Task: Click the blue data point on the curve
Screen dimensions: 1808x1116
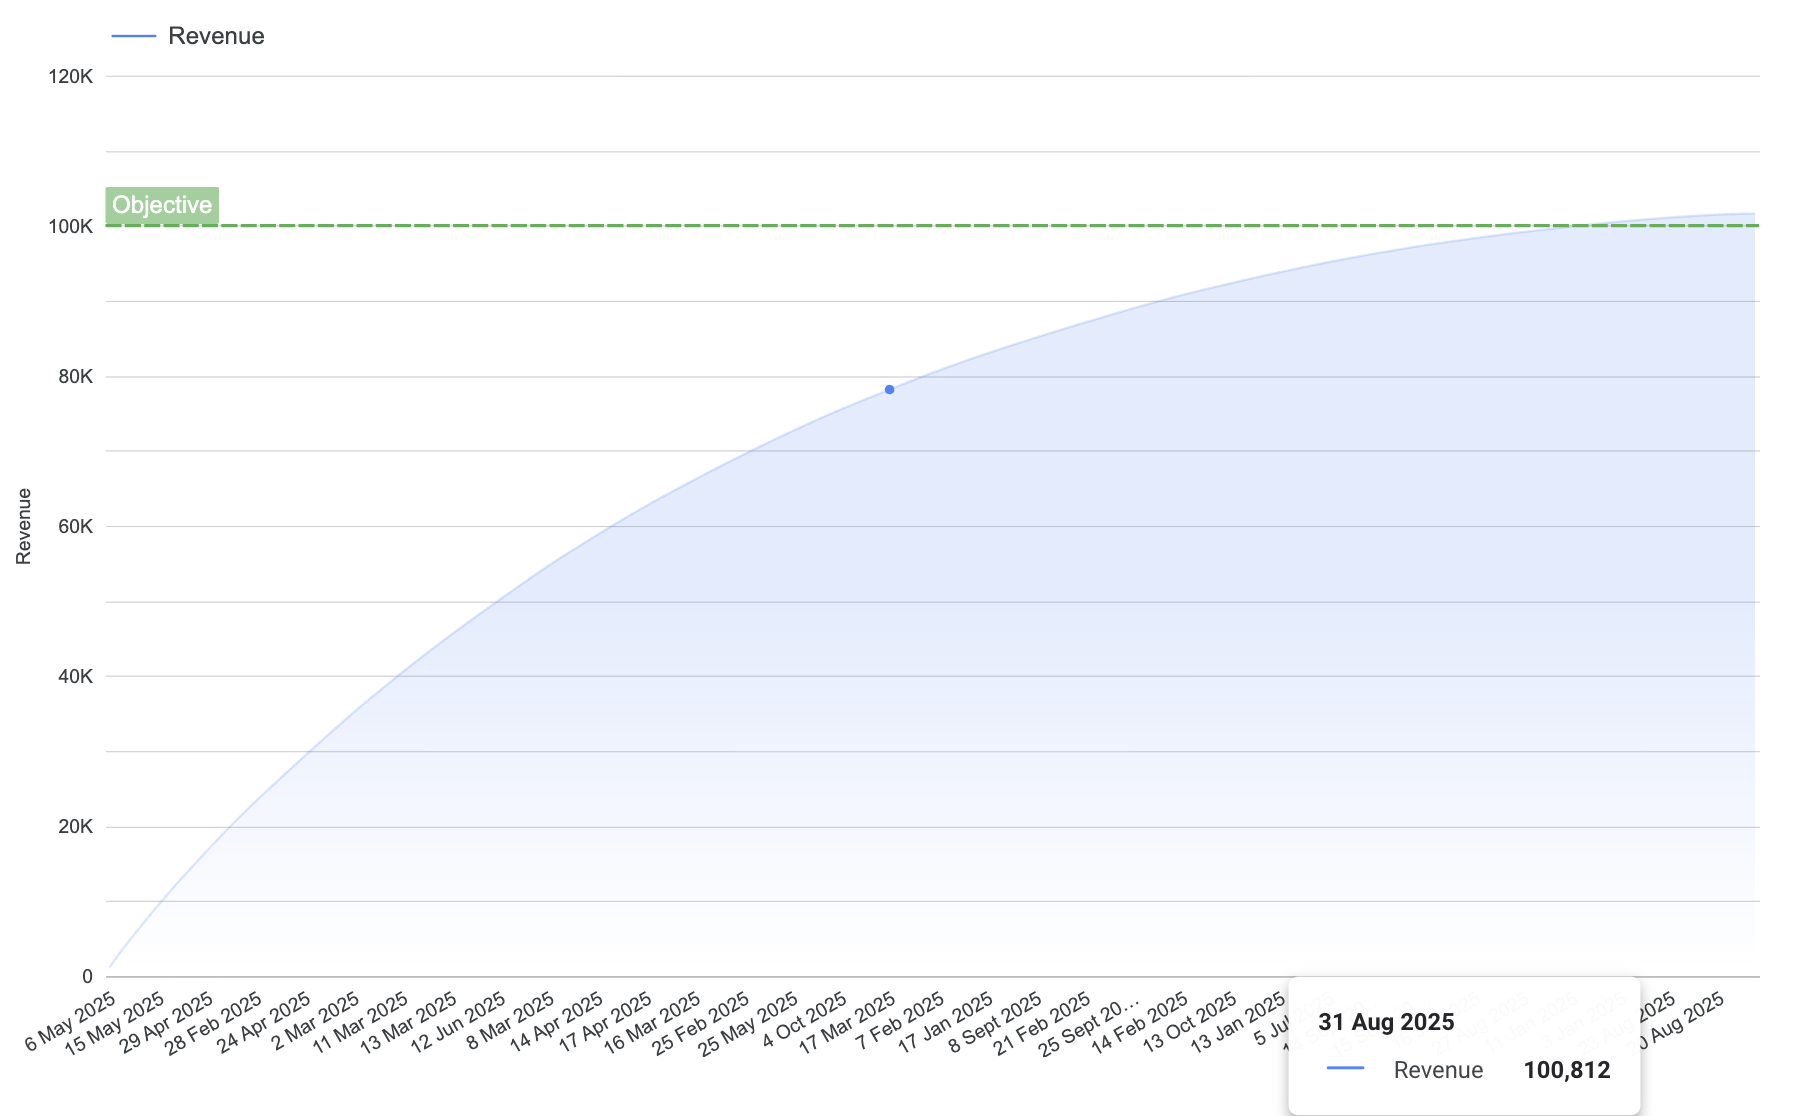Action: coord(888,389)
